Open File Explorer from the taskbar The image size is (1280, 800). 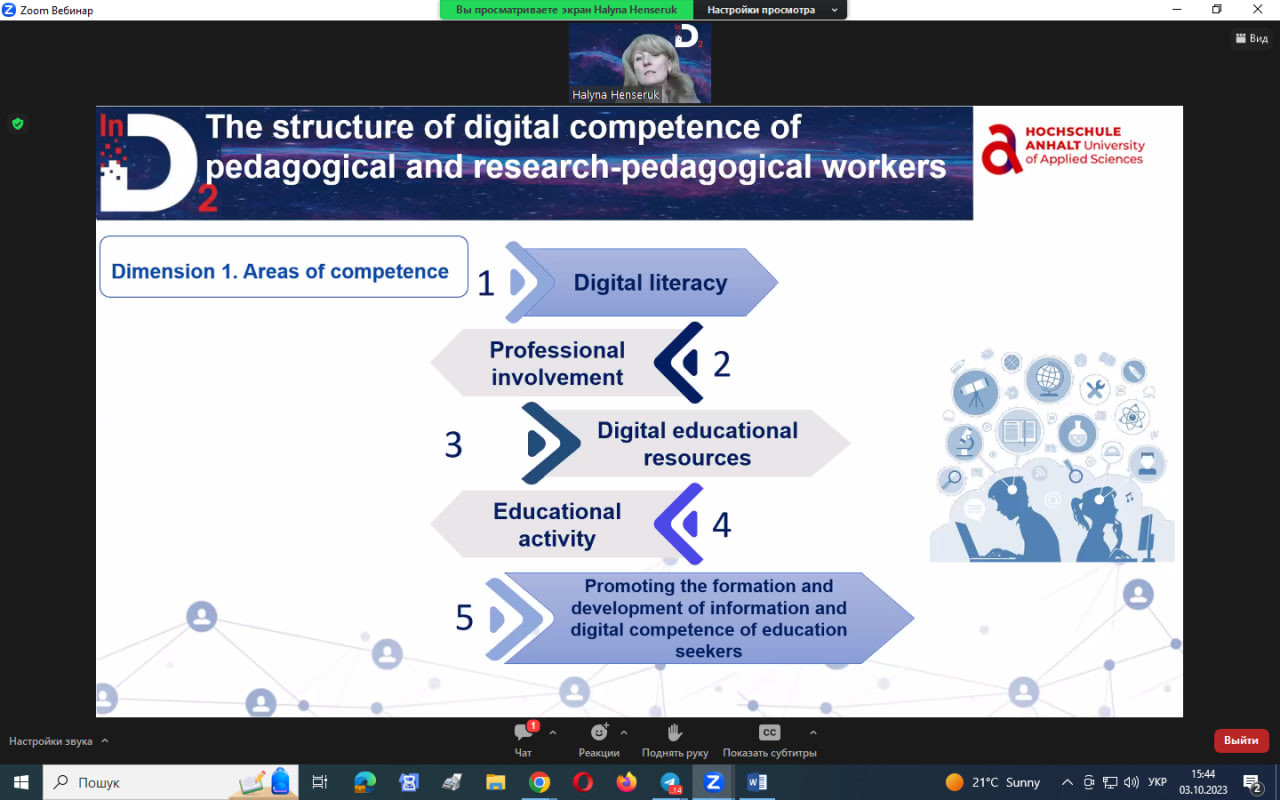click(x=495, y=782)
